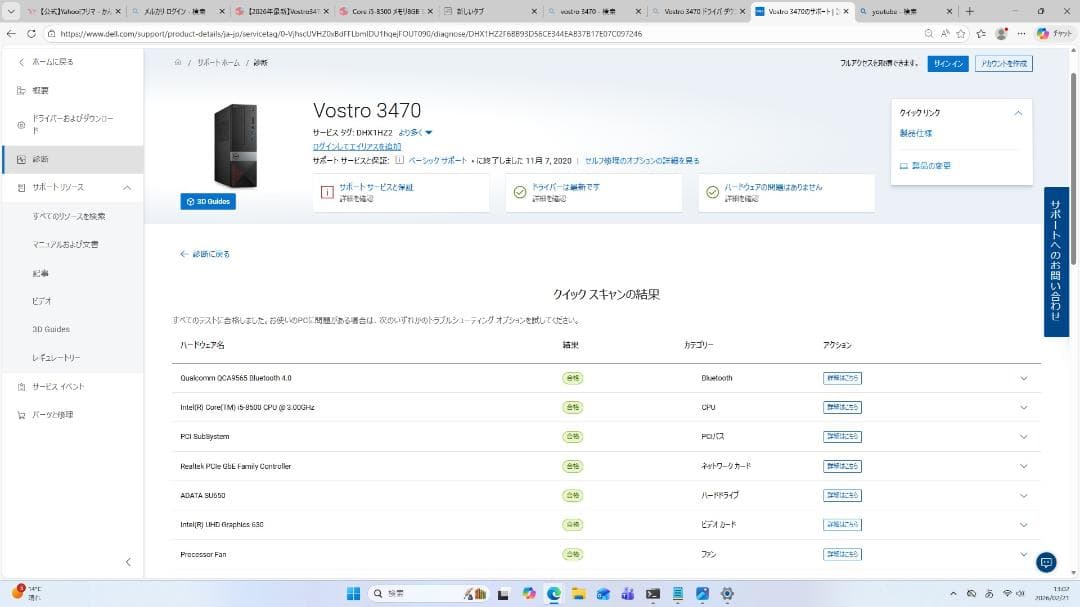Click 診断に戻る back link

pyautogui.click(x=205, y=254)
